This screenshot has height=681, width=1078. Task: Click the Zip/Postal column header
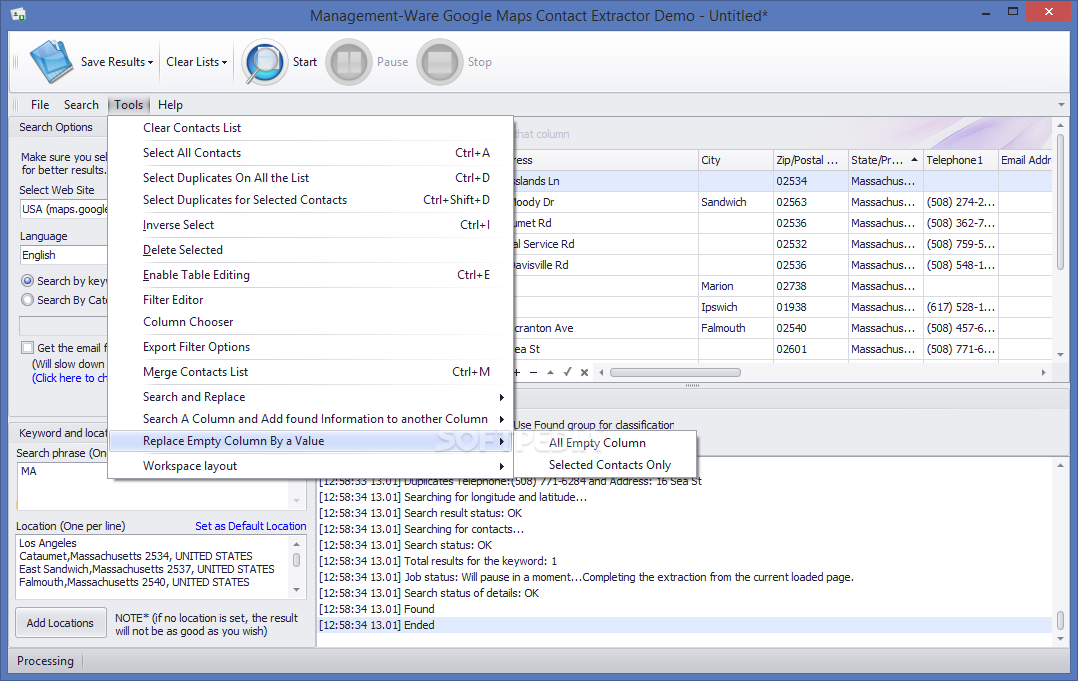click(x=811, y=159)
